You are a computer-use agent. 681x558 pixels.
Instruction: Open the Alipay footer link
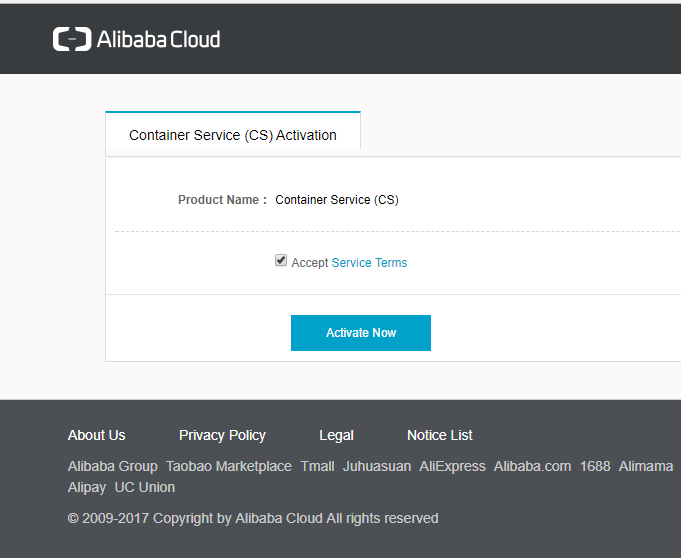[87, 488]
